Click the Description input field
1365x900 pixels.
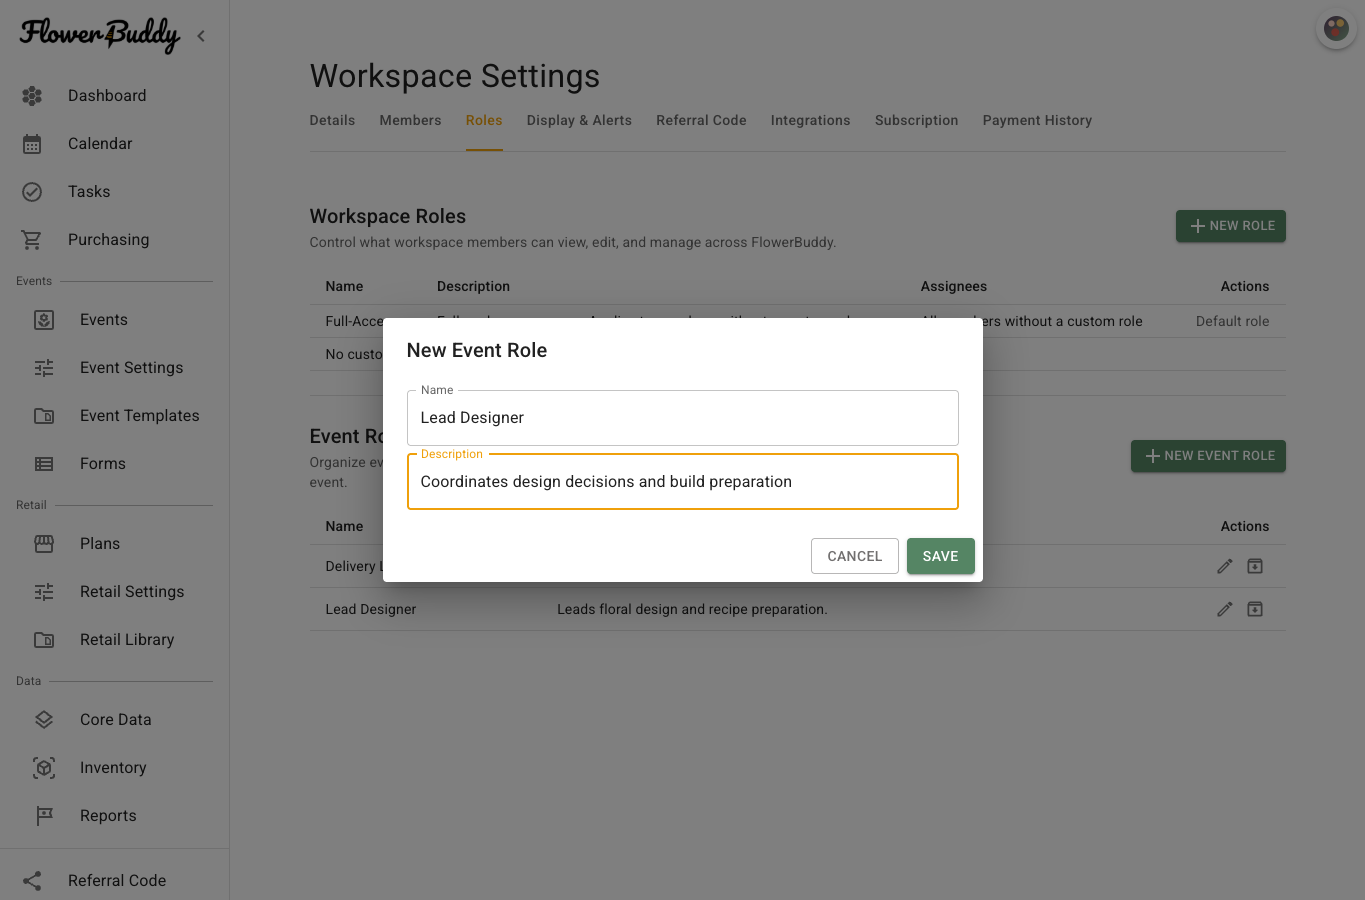(x=683, y=482)
